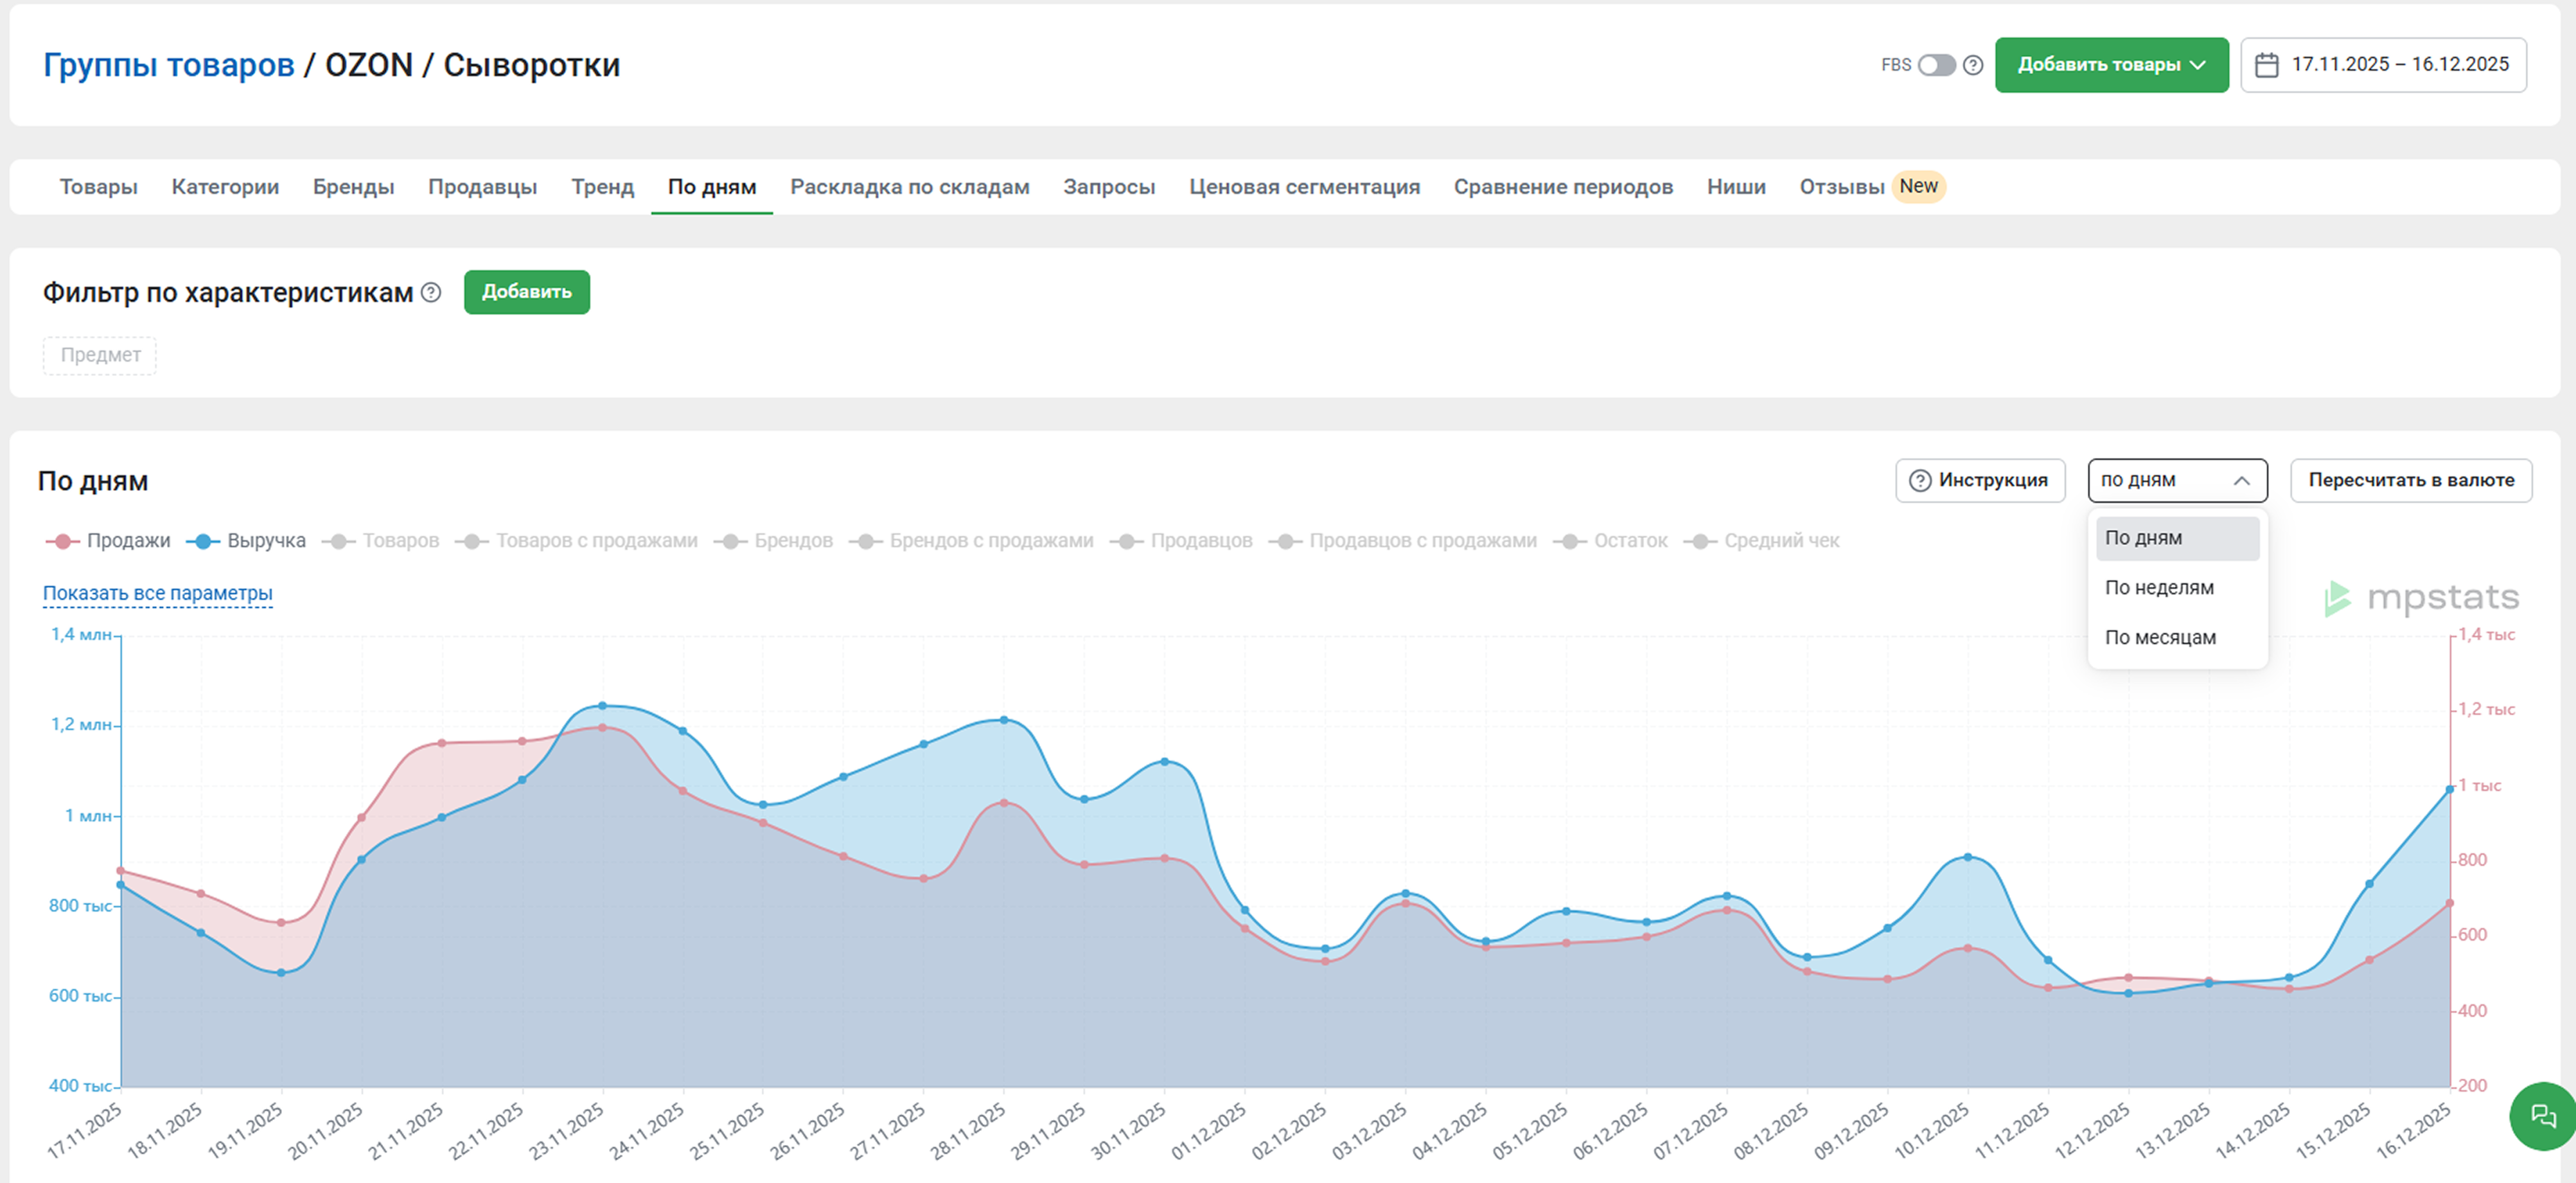Click help icon beside Фильтр по характеристикам
The width and height of the screenshot is (2576, 1183).
pyautogui.click(x=431, y=292)
